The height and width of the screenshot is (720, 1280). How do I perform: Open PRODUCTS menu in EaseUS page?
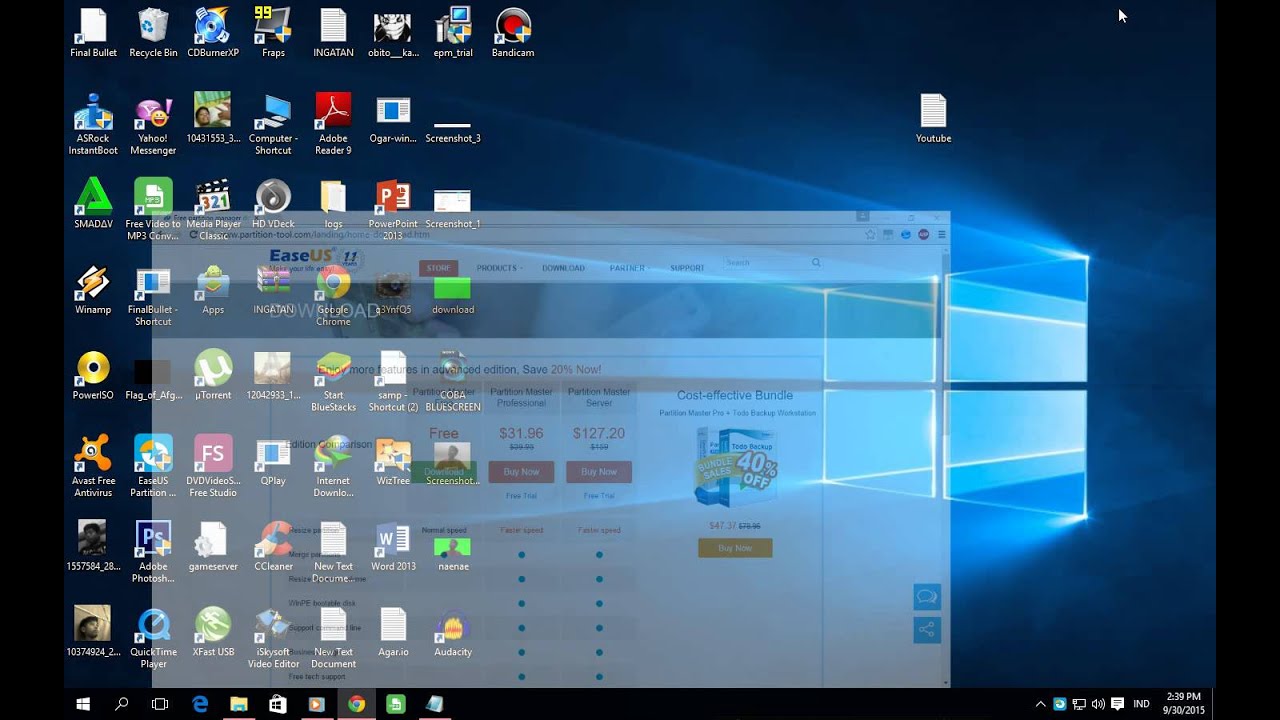(499, 268)
